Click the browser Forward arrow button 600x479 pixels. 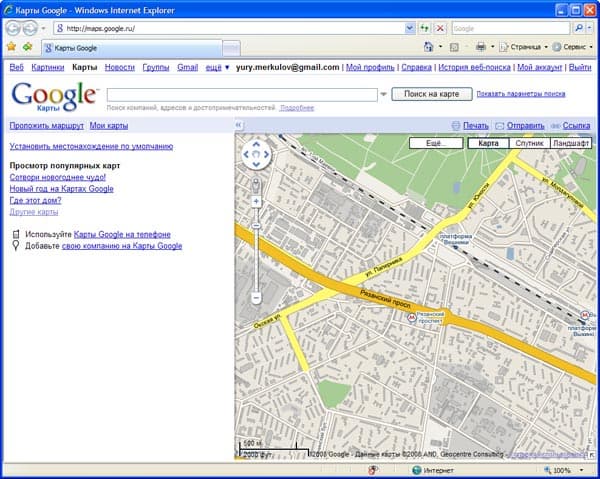coord(30,28)
